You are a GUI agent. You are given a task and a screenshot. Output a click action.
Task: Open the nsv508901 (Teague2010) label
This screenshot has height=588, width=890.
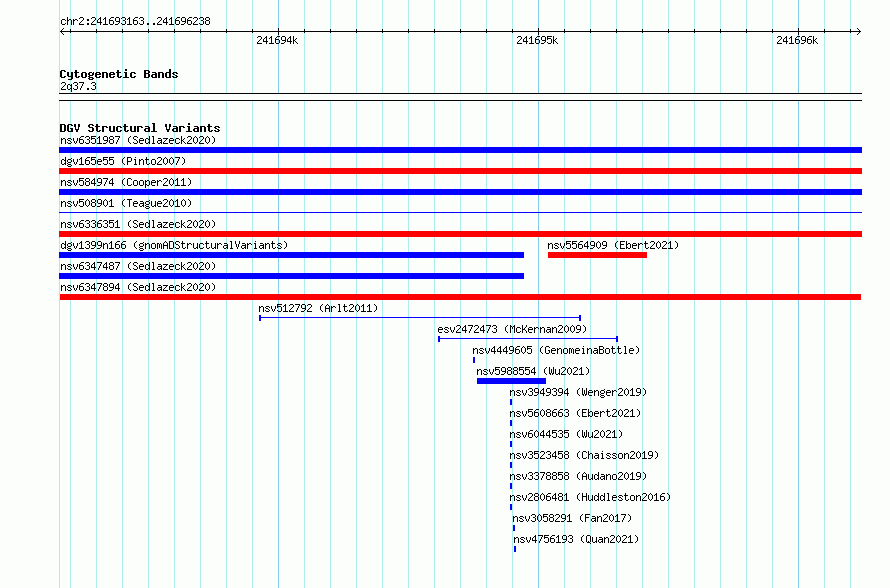[126, 203]
